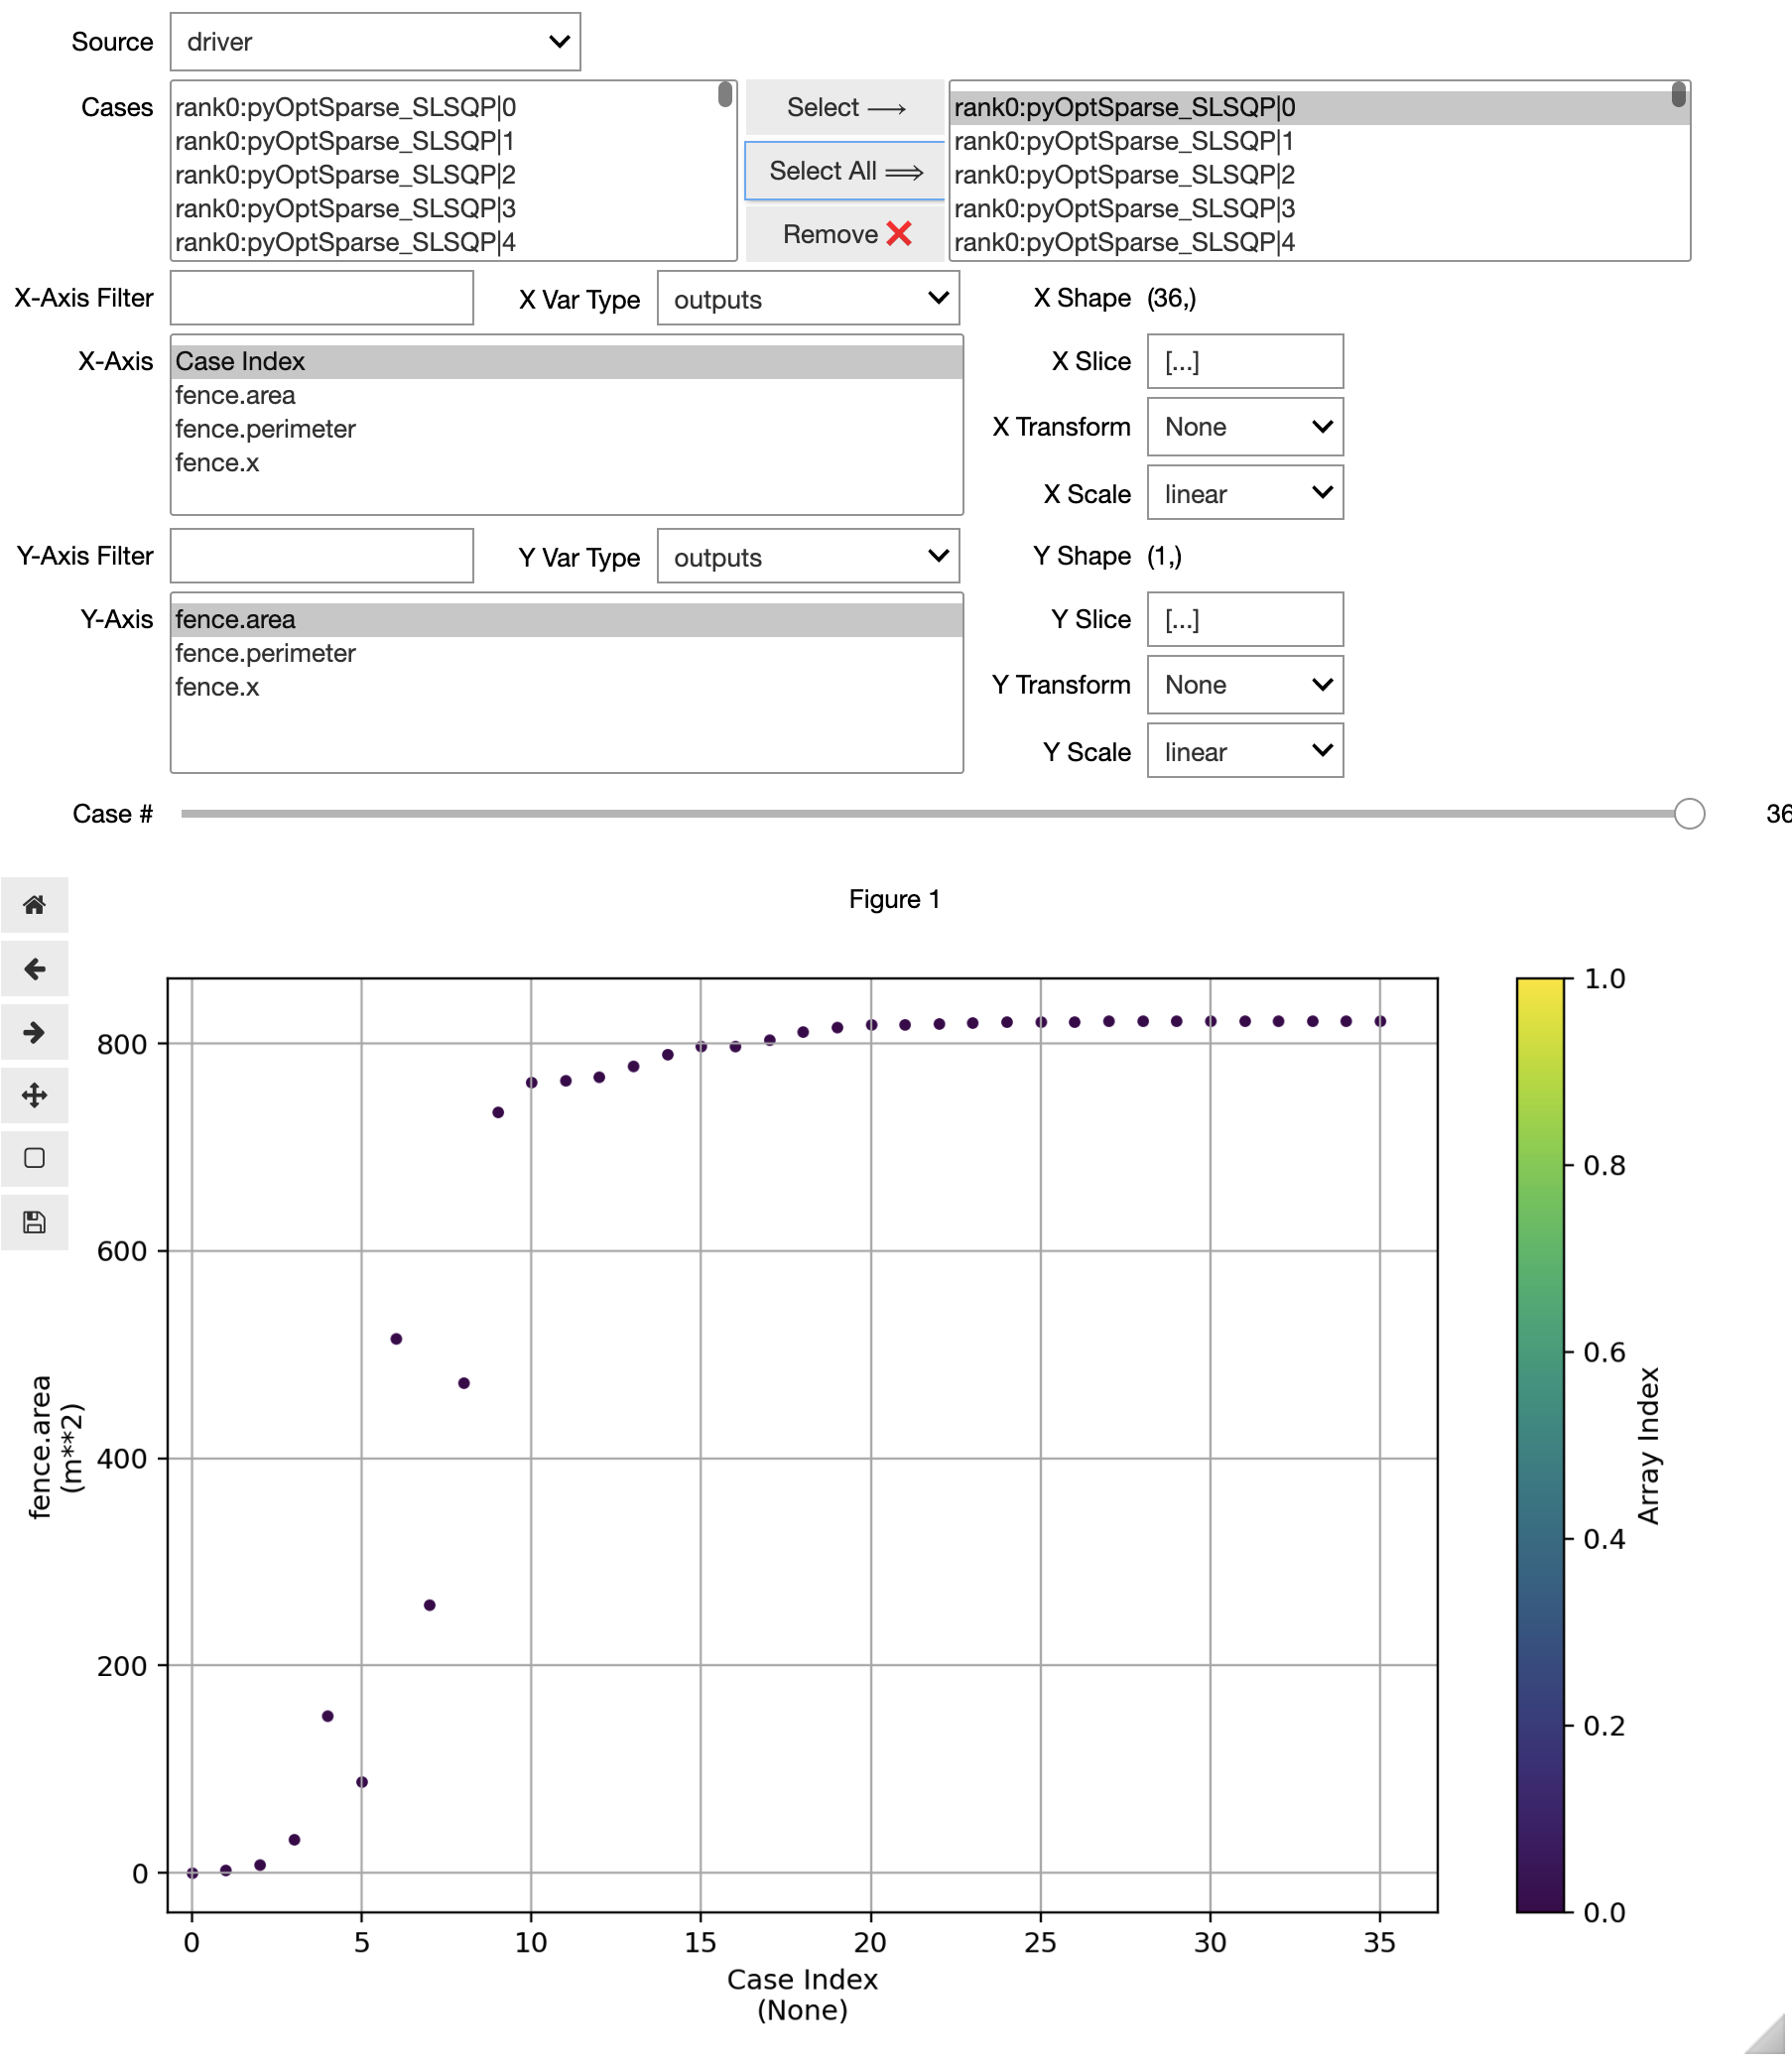Select fence.area in X-Axis list
1792x2062 pixels.
point(567,396)
